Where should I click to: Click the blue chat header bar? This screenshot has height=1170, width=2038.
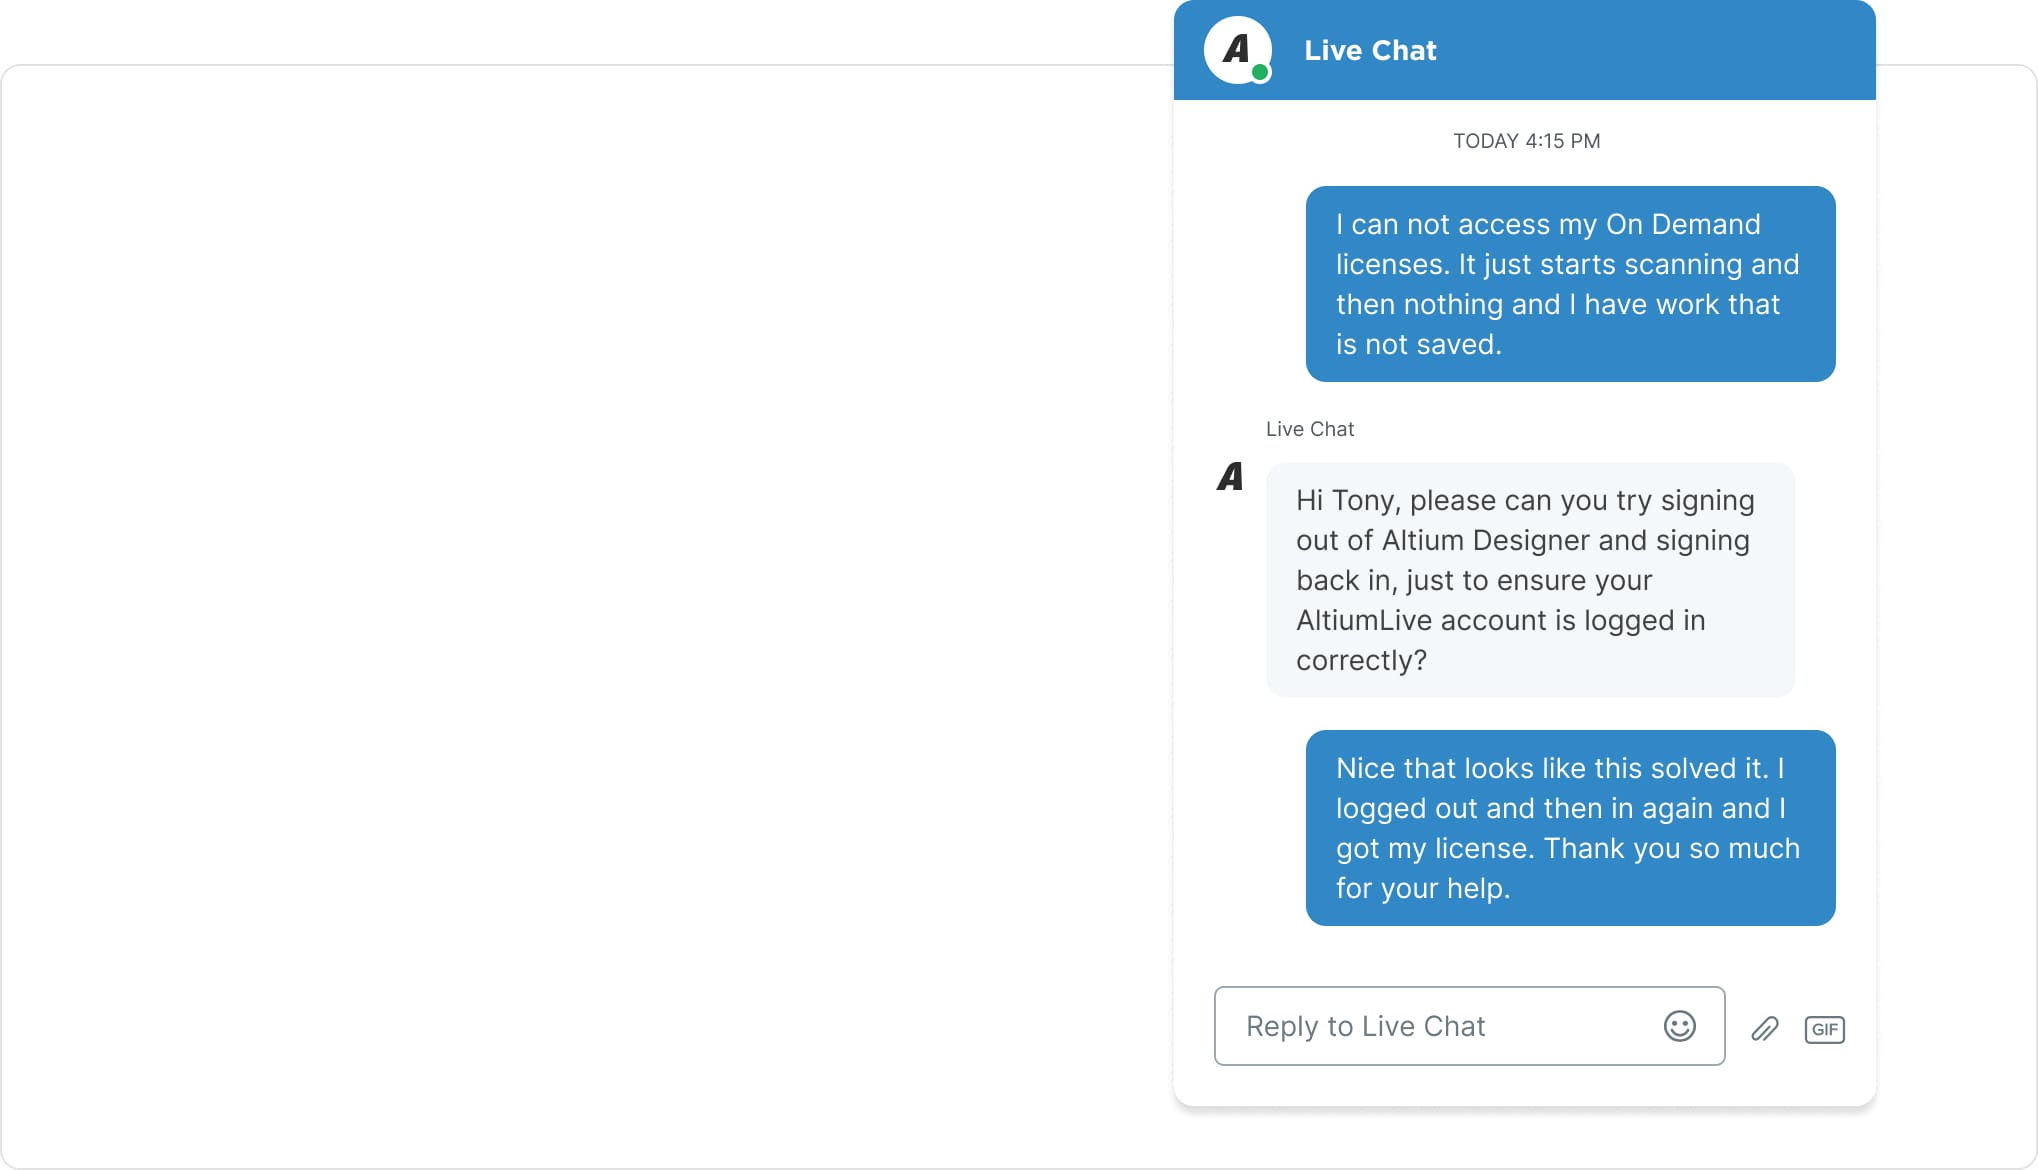click(x=1650, y=50)
